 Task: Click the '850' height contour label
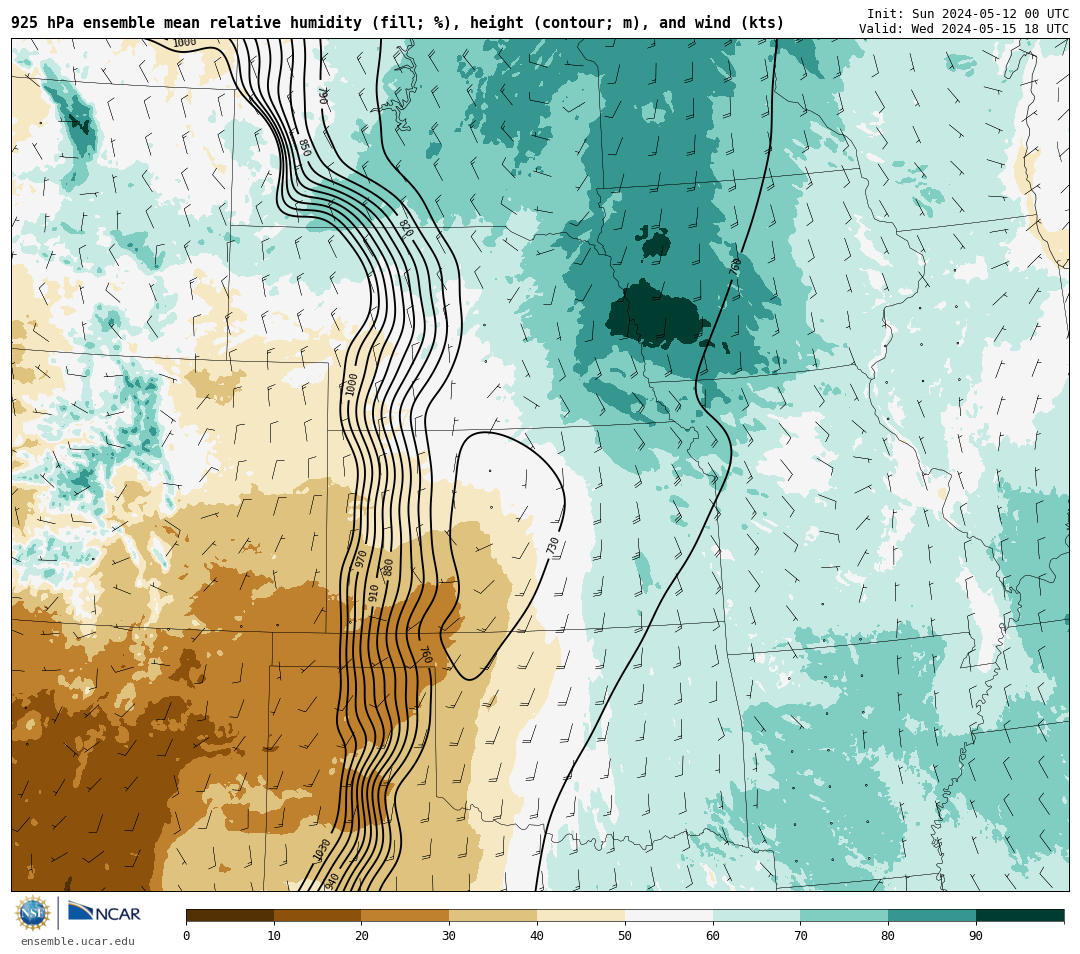pos(304,148)
